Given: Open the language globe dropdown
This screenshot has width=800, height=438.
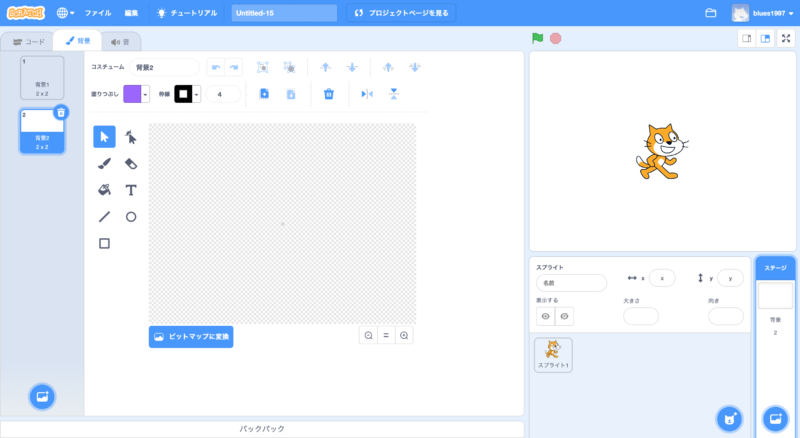Looking at the screenshot, I should (65, 13).
